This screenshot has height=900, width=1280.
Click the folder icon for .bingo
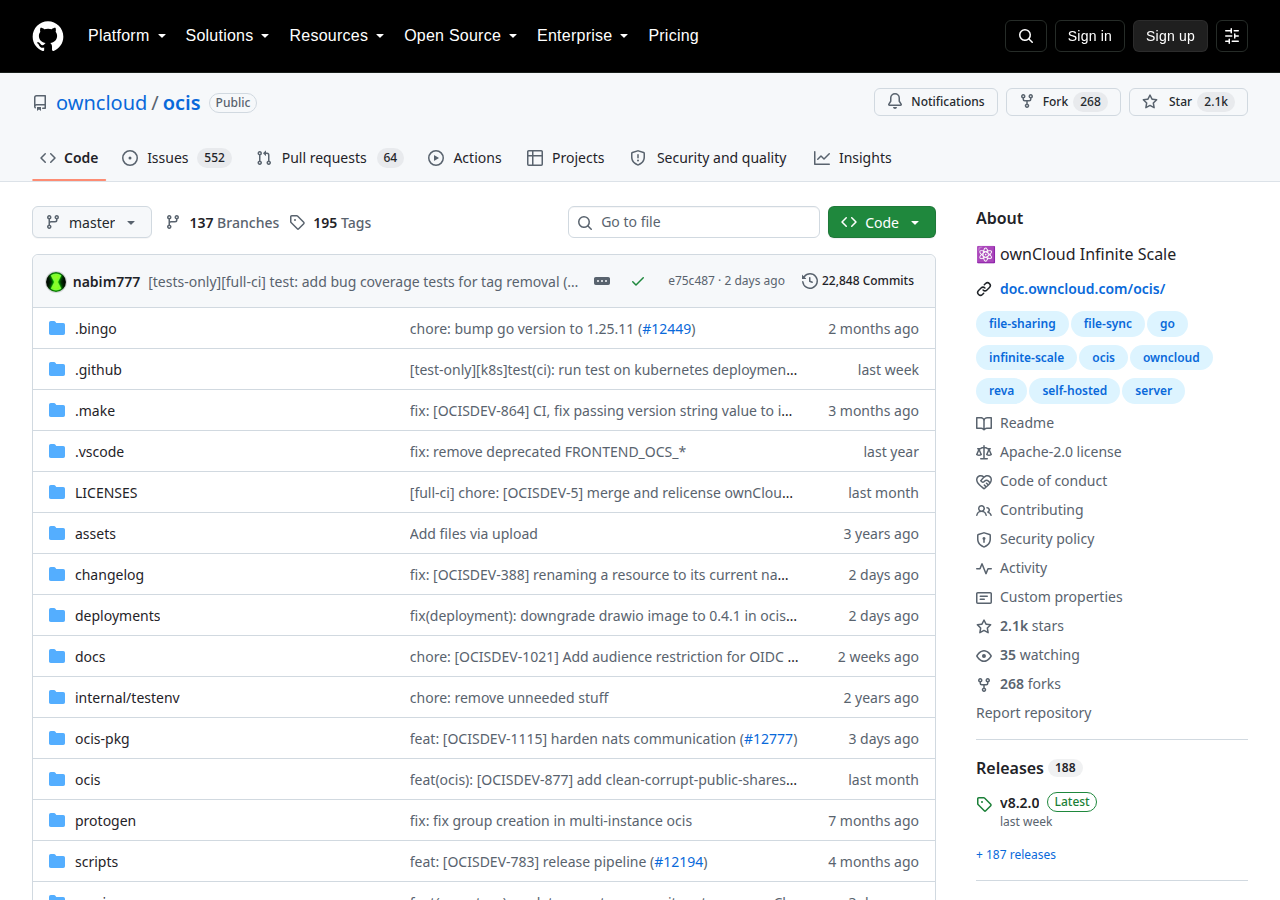pyautogui.click(x=57, y=329)
